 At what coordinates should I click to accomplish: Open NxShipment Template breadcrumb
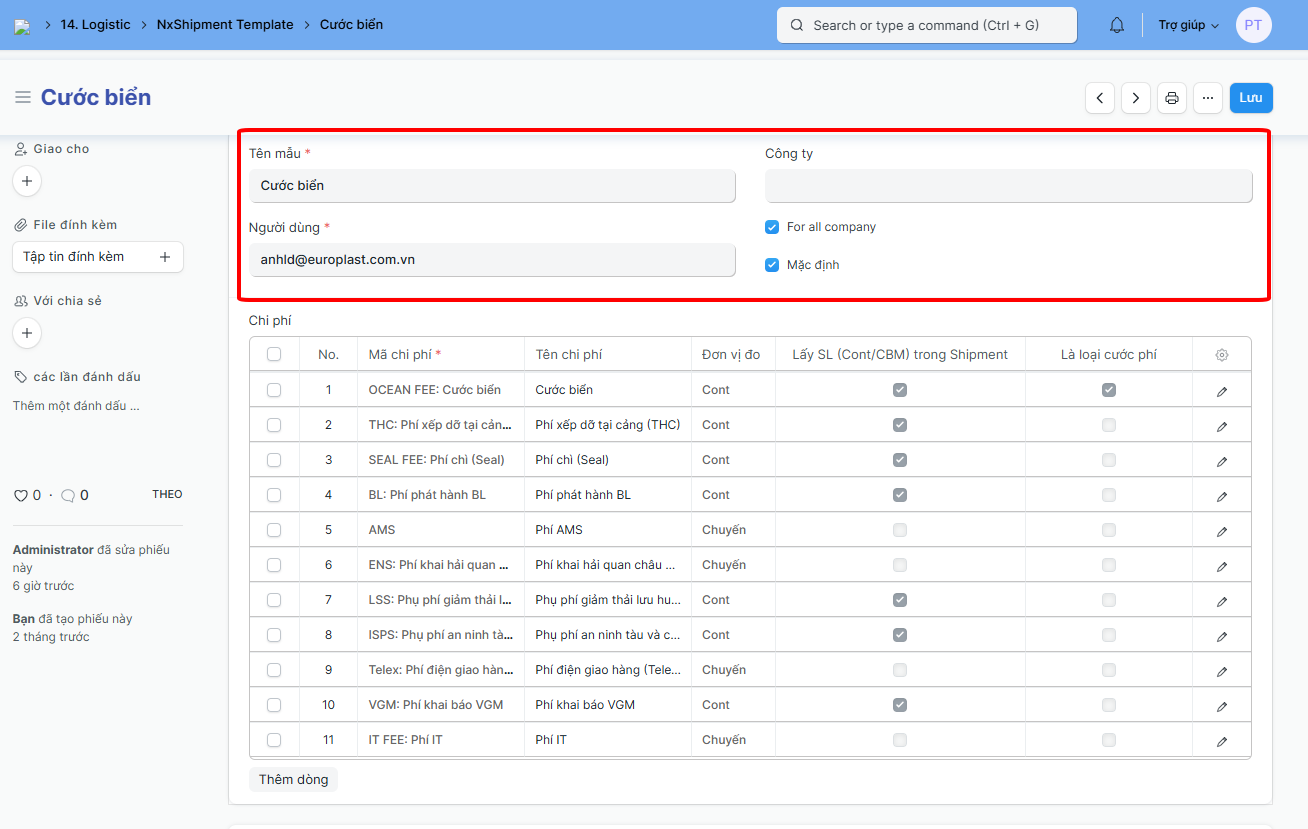(x=225, y=24)
